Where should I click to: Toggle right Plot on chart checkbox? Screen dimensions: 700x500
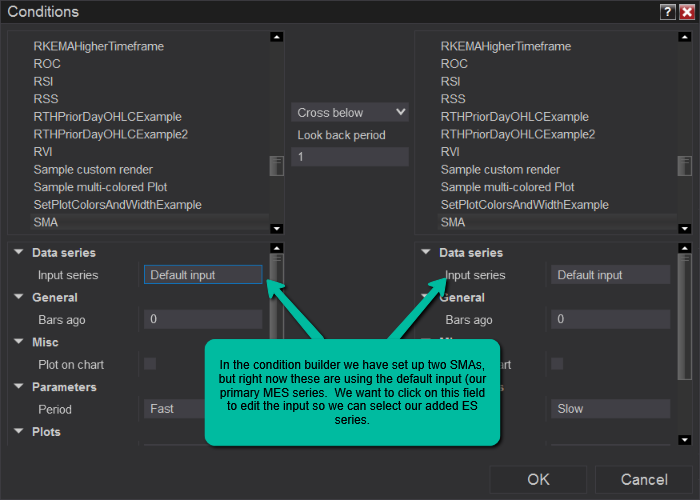(x=557, y=364)
